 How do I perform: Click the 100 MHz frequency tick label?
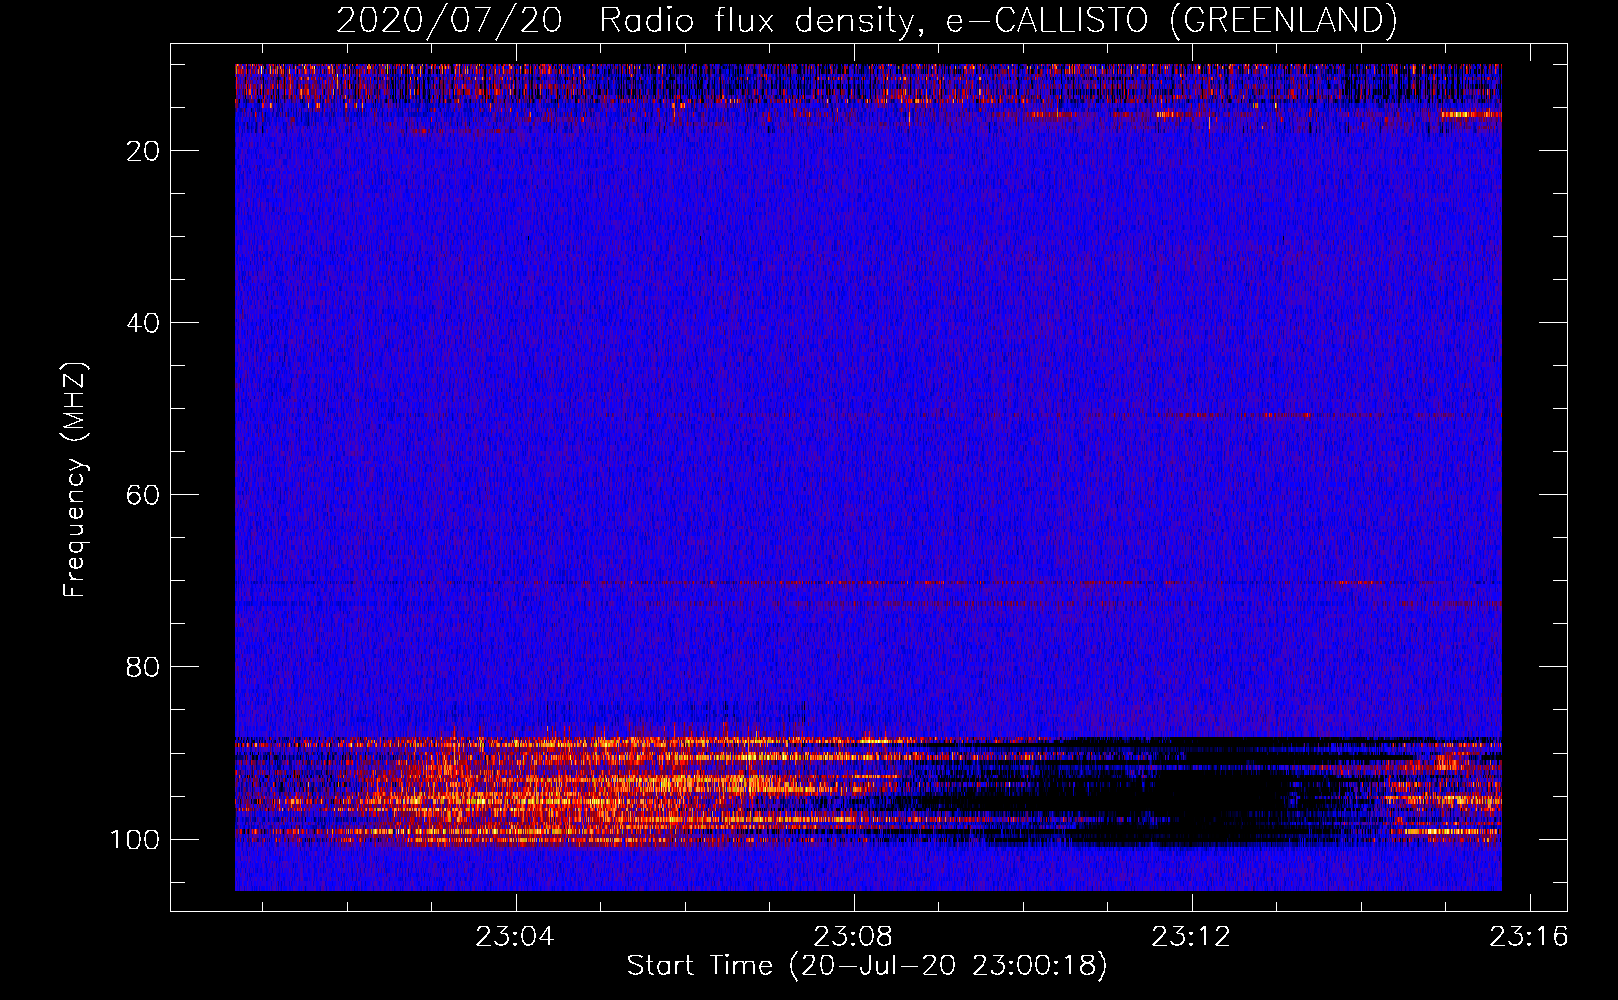tap(135, 839)
